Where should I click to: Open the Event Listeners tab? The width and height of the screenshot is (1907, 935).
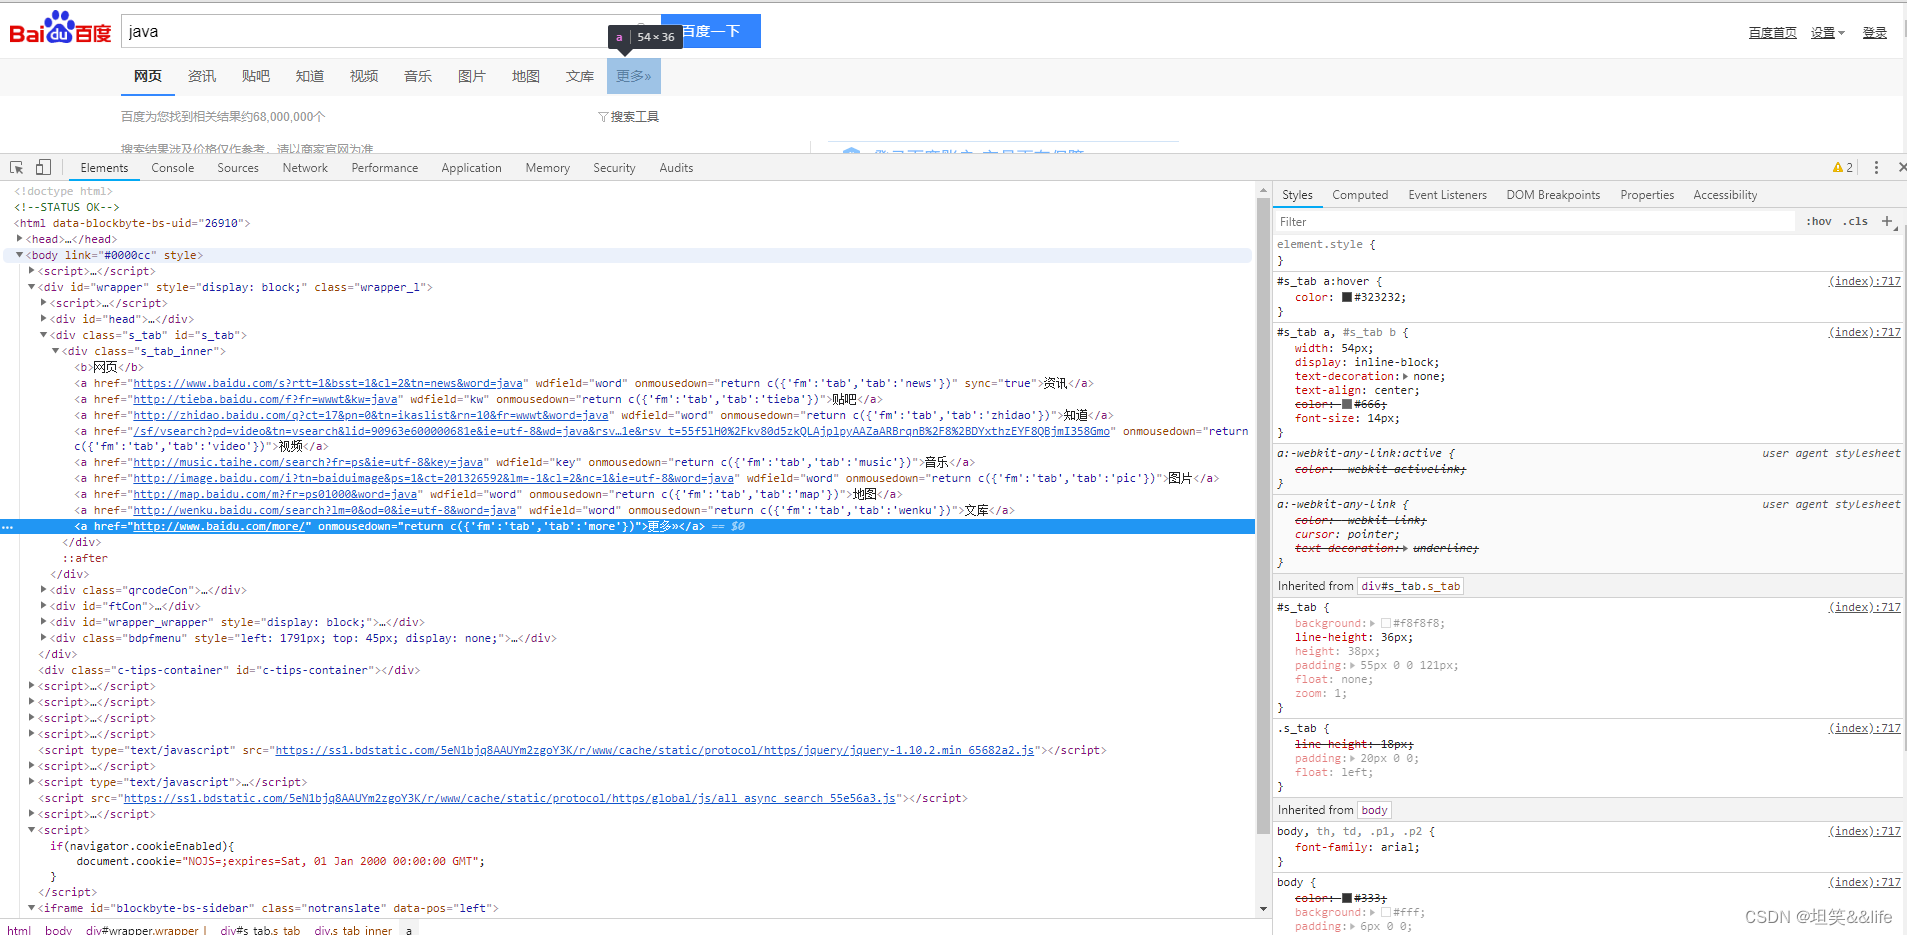coord(1447,195)
